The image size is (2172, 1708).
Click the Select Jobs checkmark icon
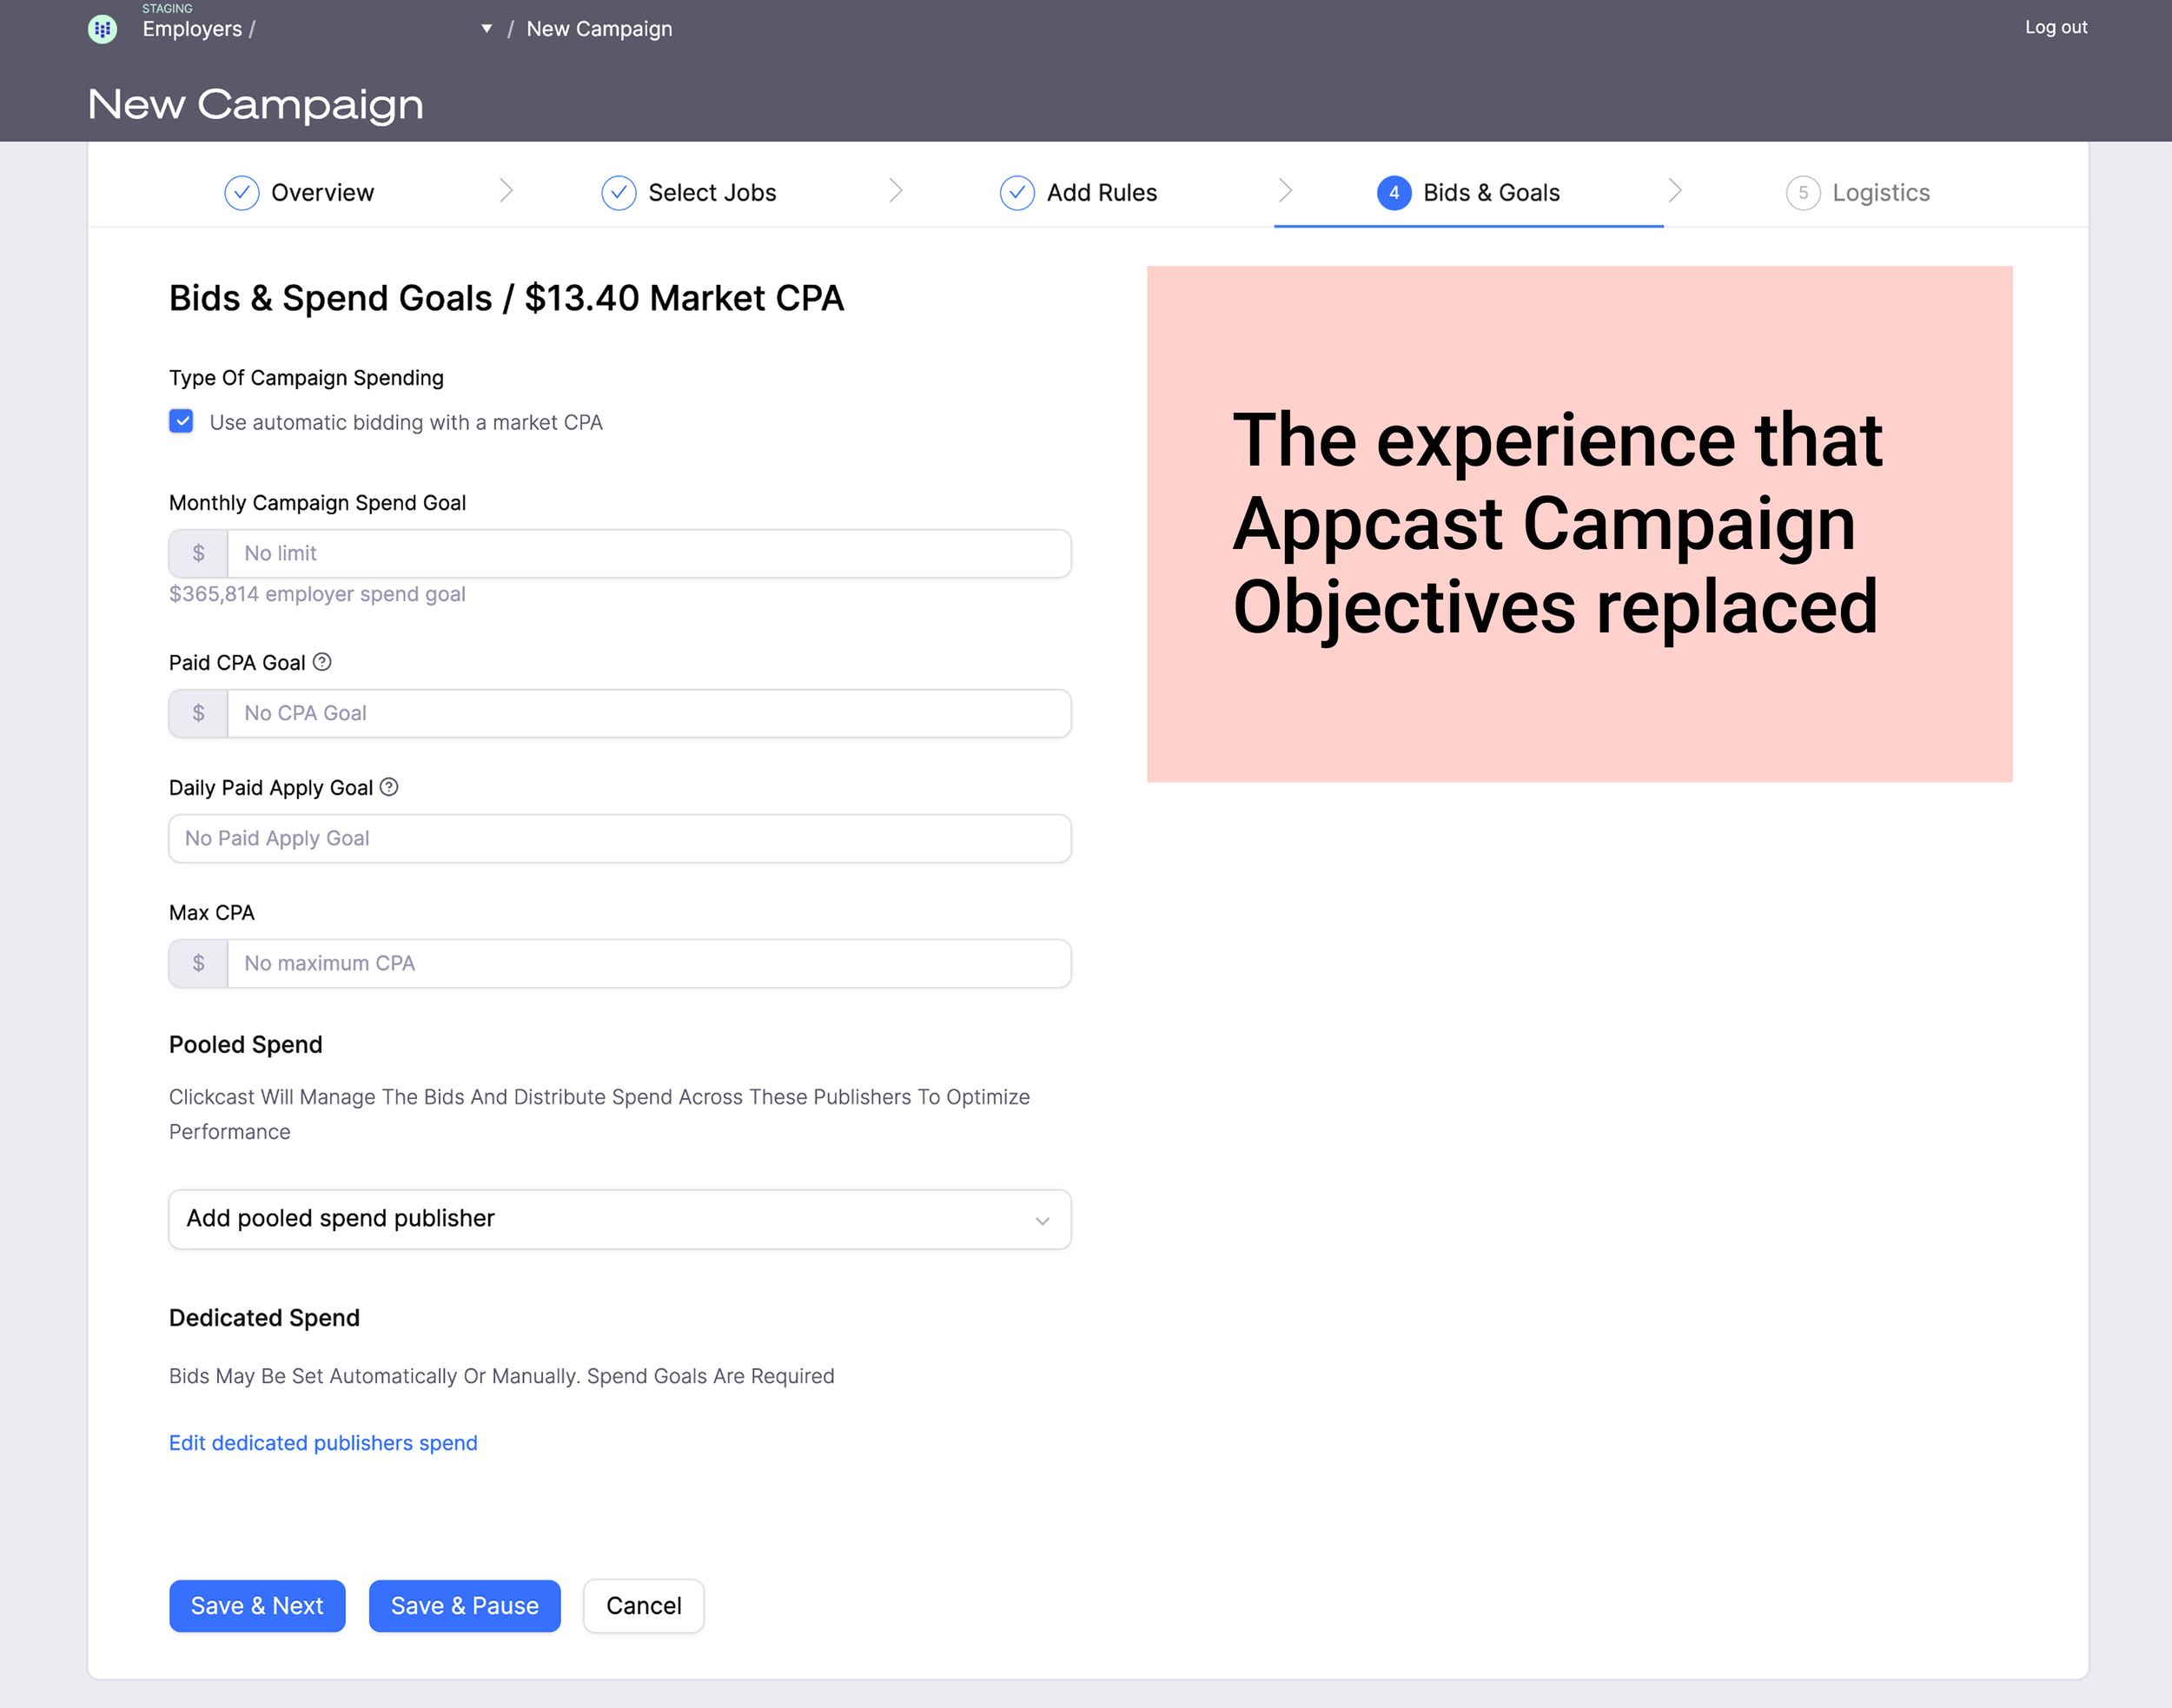pos(618,193)
